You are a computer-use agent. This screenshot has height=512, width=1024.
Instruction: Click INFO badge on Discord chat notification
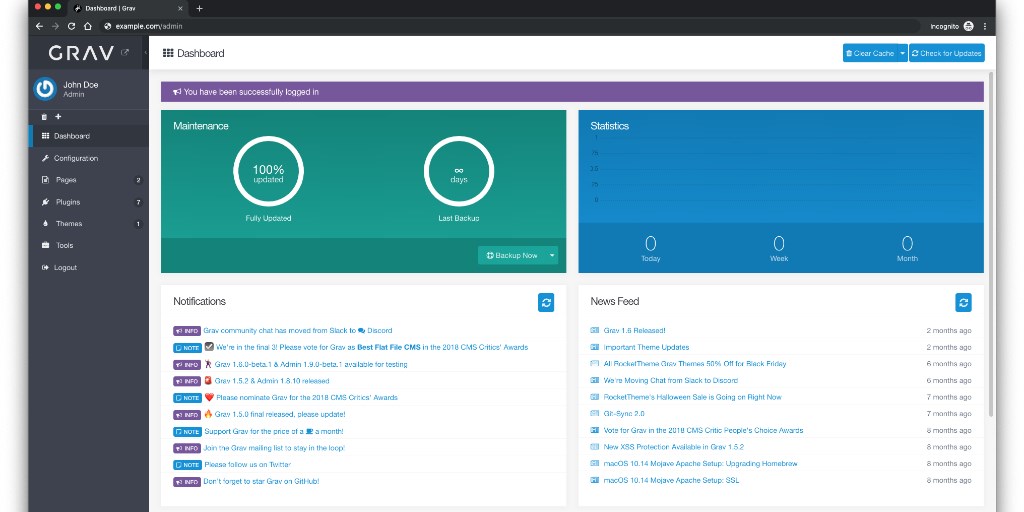[x=187, y=331]
